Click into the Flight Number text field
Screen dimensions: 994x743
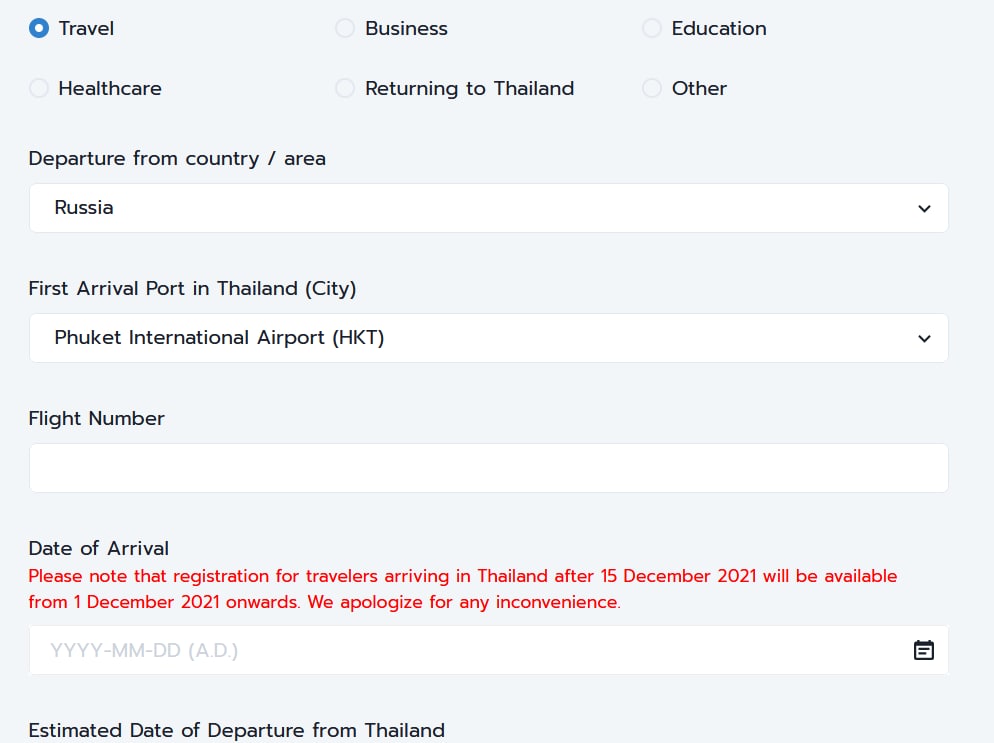click(x=488, y=468)
